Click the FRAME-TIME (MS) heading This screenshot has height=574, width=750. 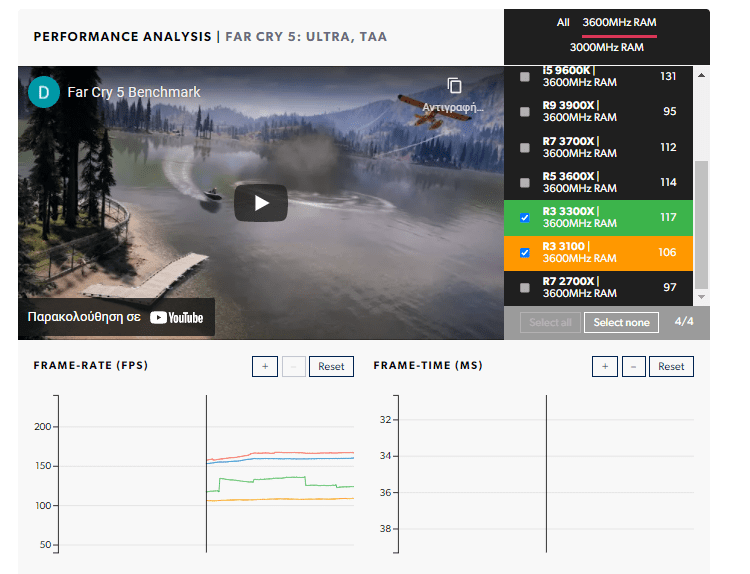click(x=428, y=365)
